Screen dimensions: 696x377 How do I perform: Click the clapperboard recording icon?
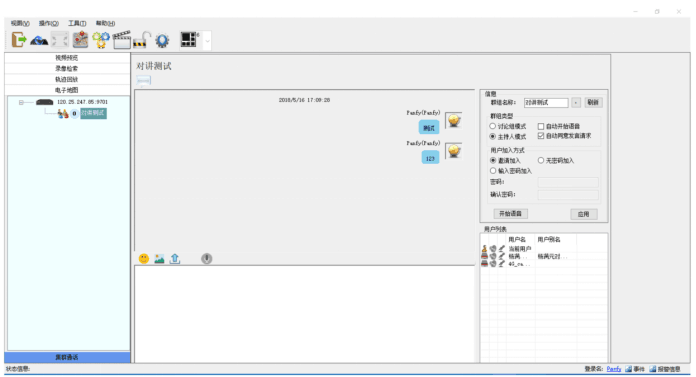point(122,40)
